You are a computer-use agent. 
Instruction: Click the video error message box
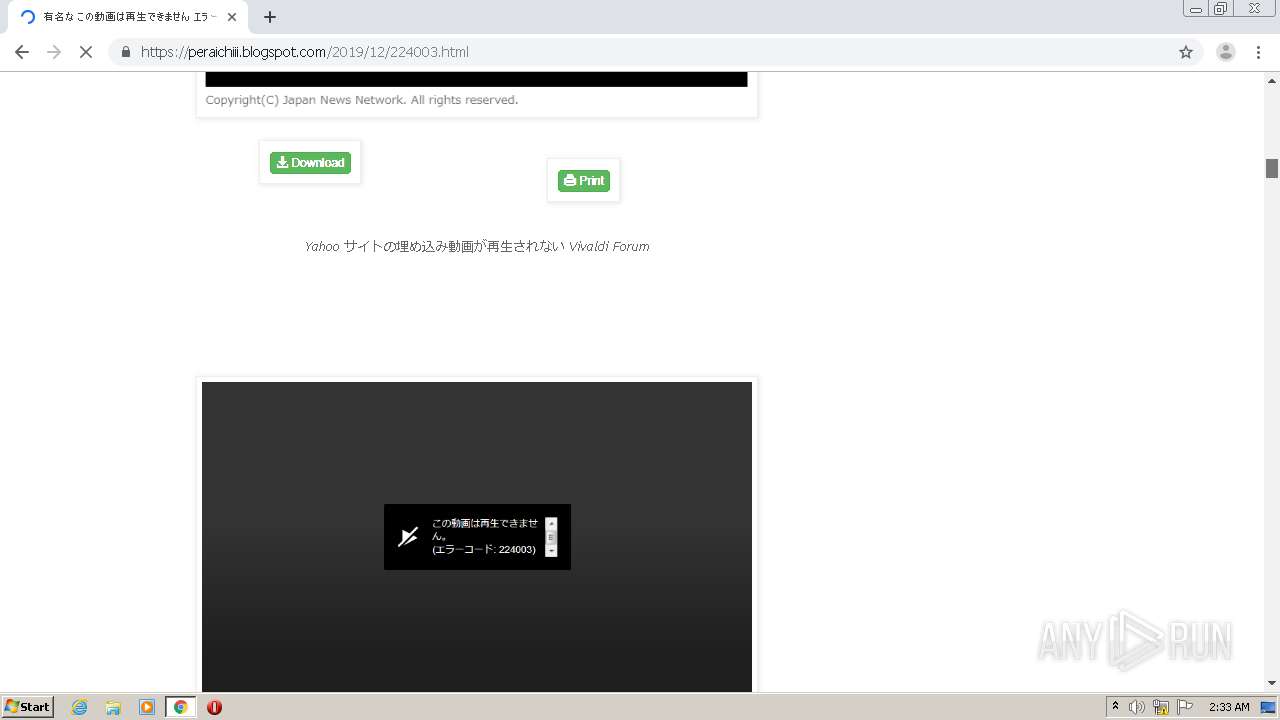point(477,537)
